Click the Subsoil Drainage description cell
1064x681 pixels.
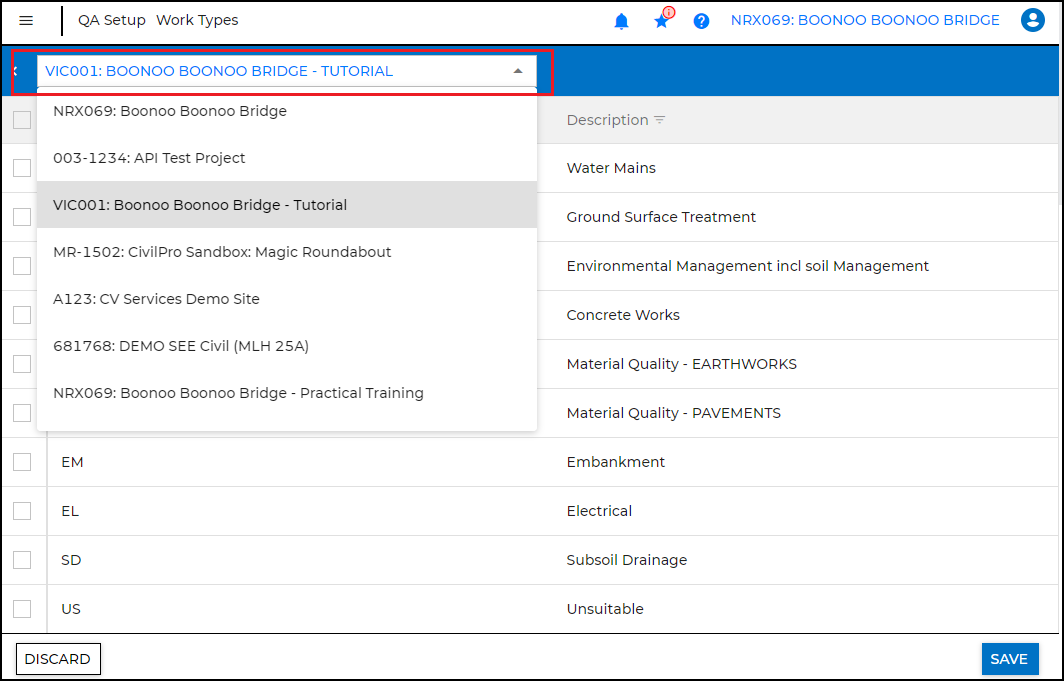point(626,560)
